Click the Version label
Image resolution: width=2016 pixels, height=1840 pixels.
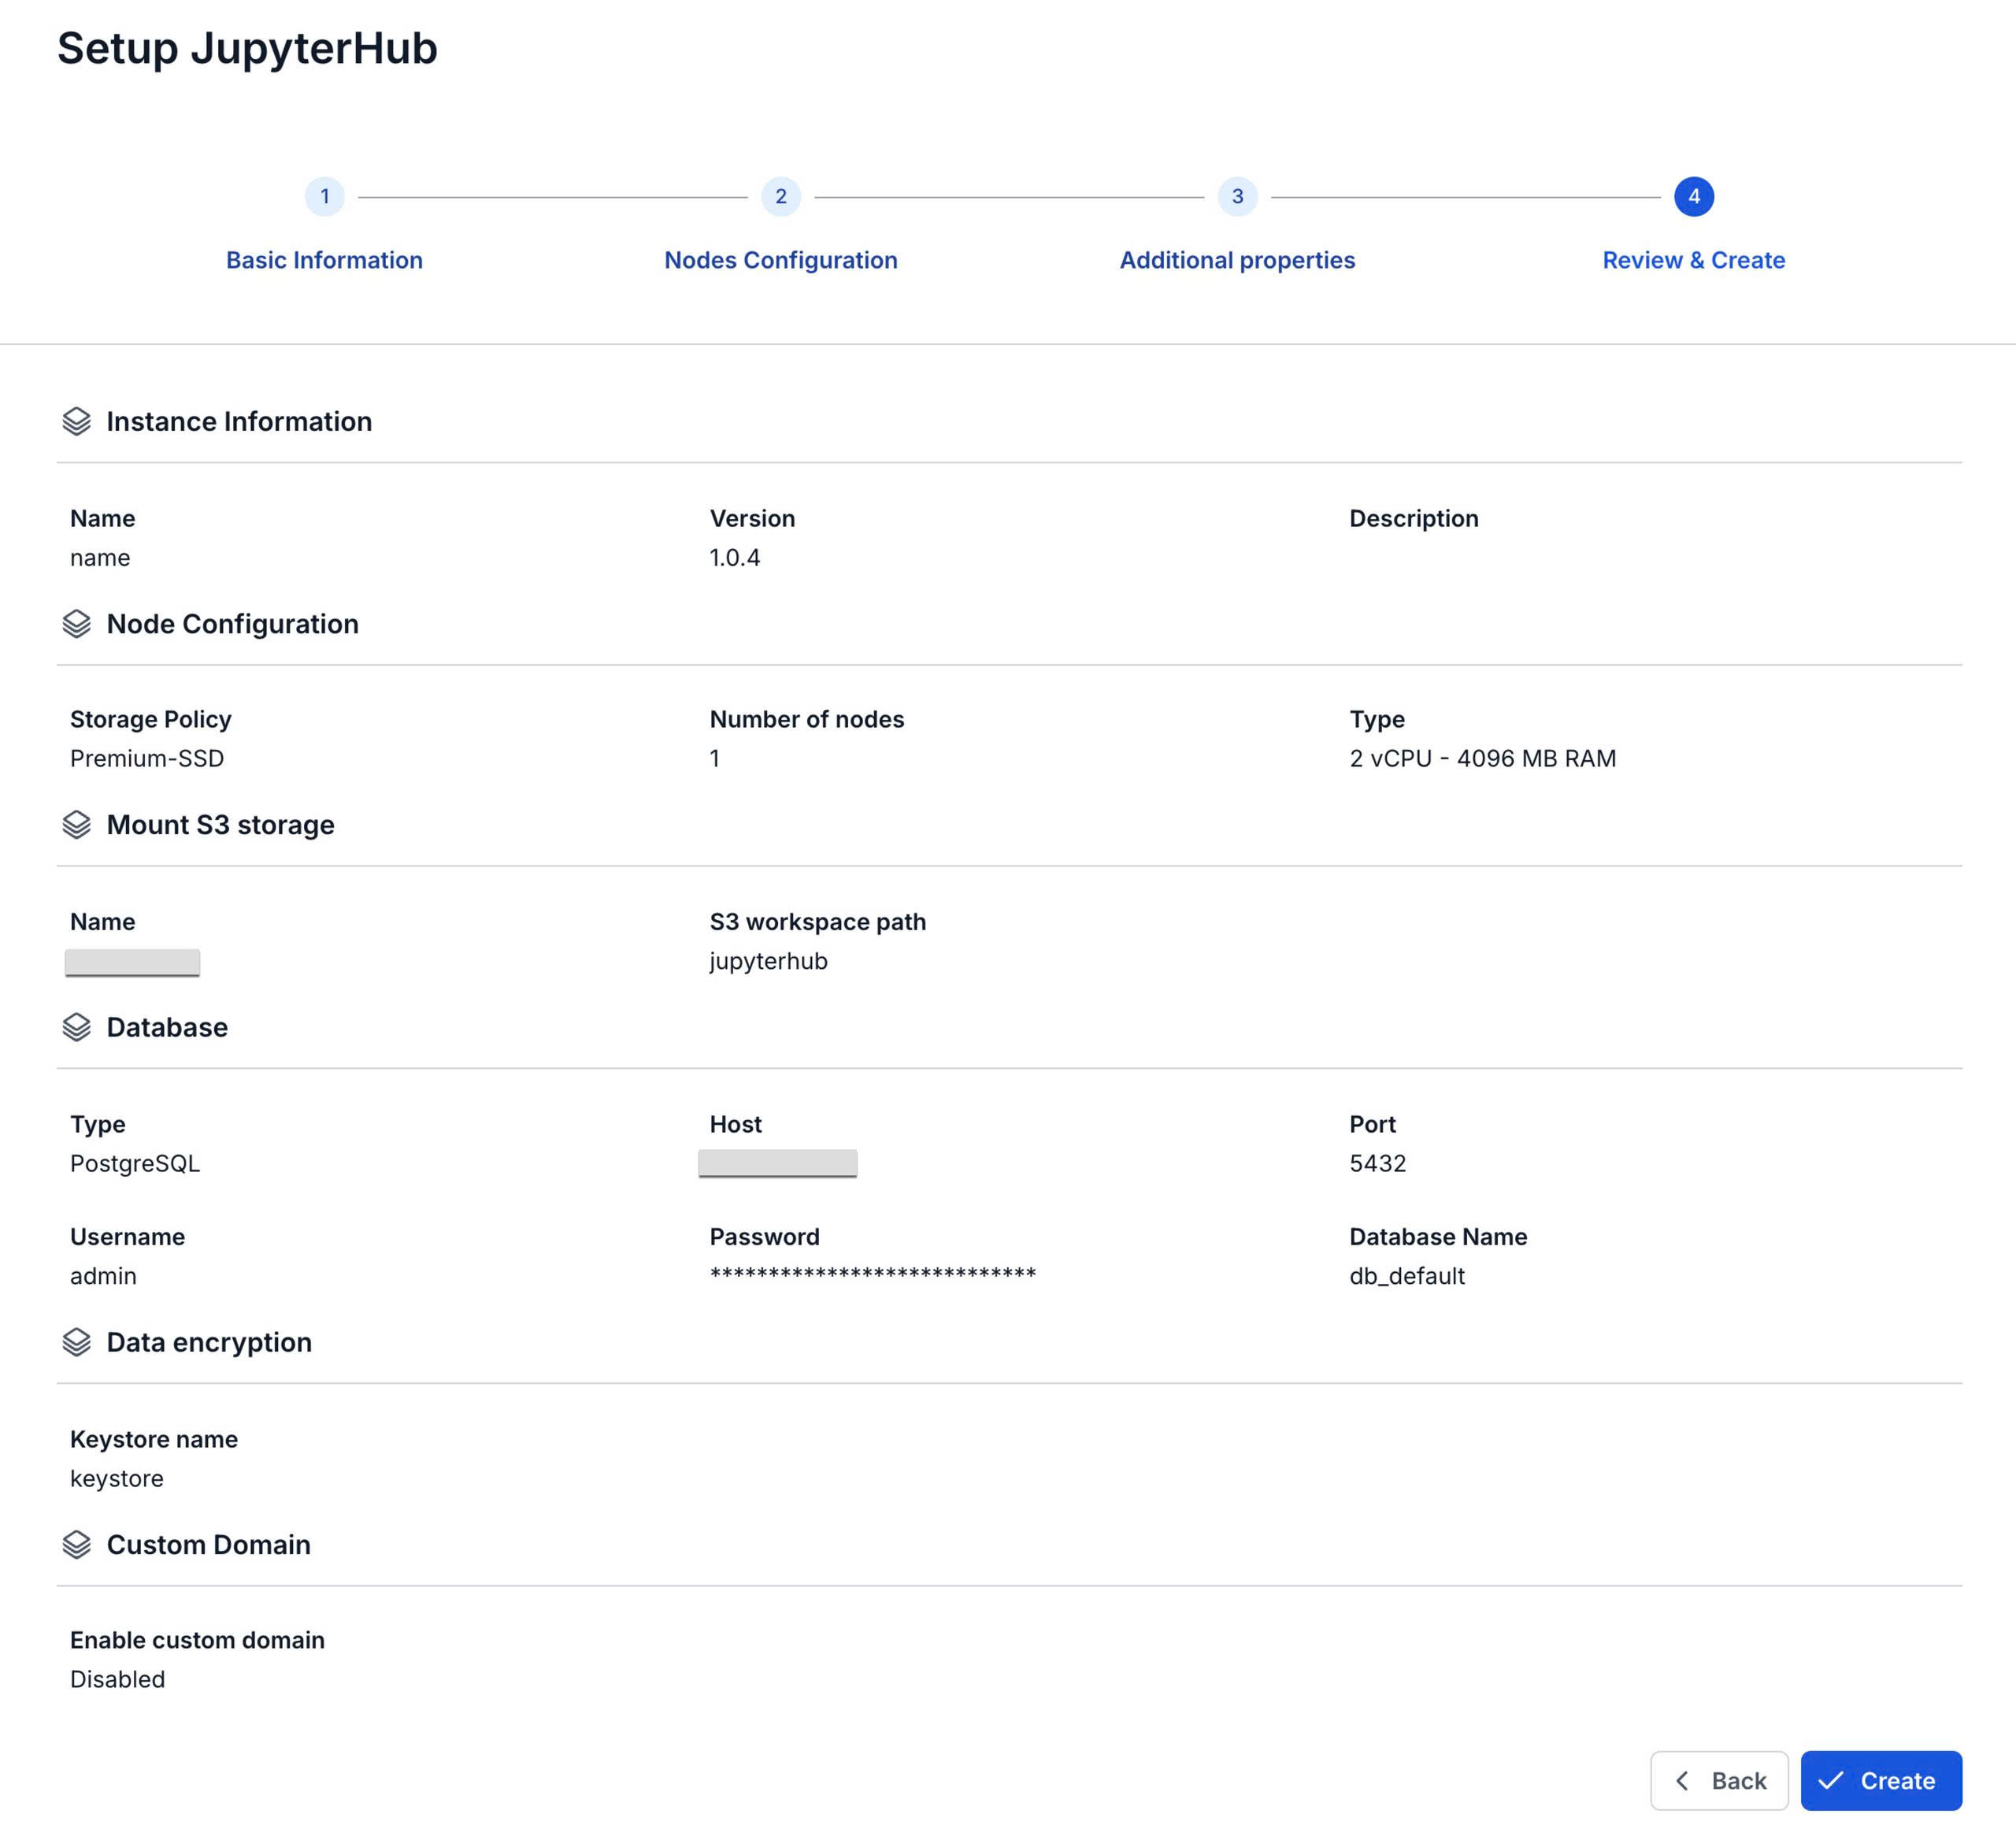pos(753,519)
